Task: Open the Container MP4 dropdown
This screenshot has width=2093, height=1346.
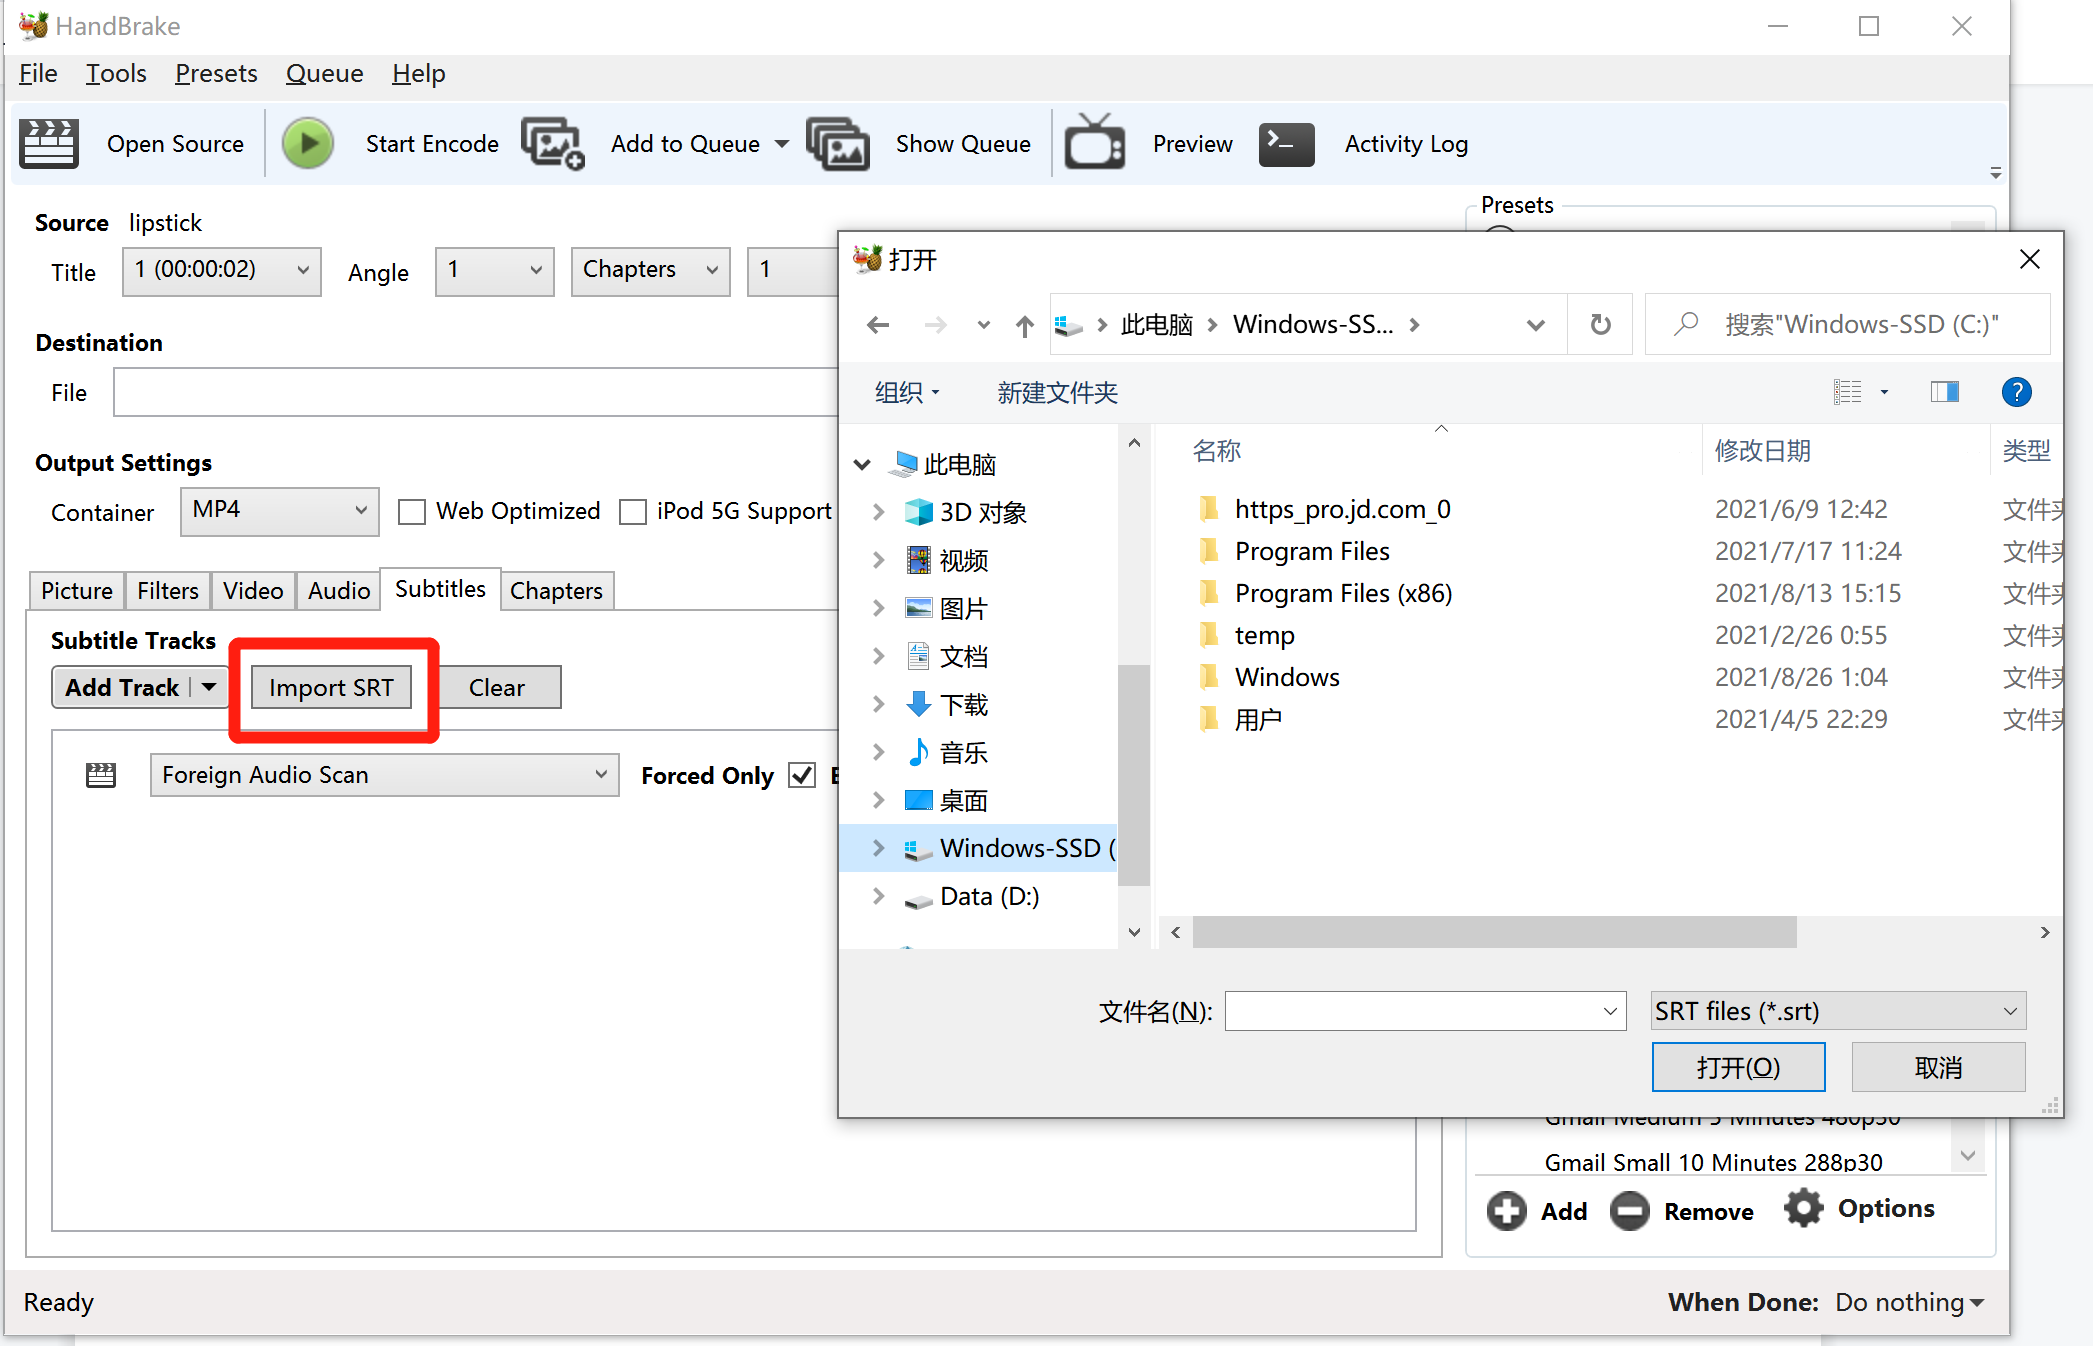Action: pos(279,511)
